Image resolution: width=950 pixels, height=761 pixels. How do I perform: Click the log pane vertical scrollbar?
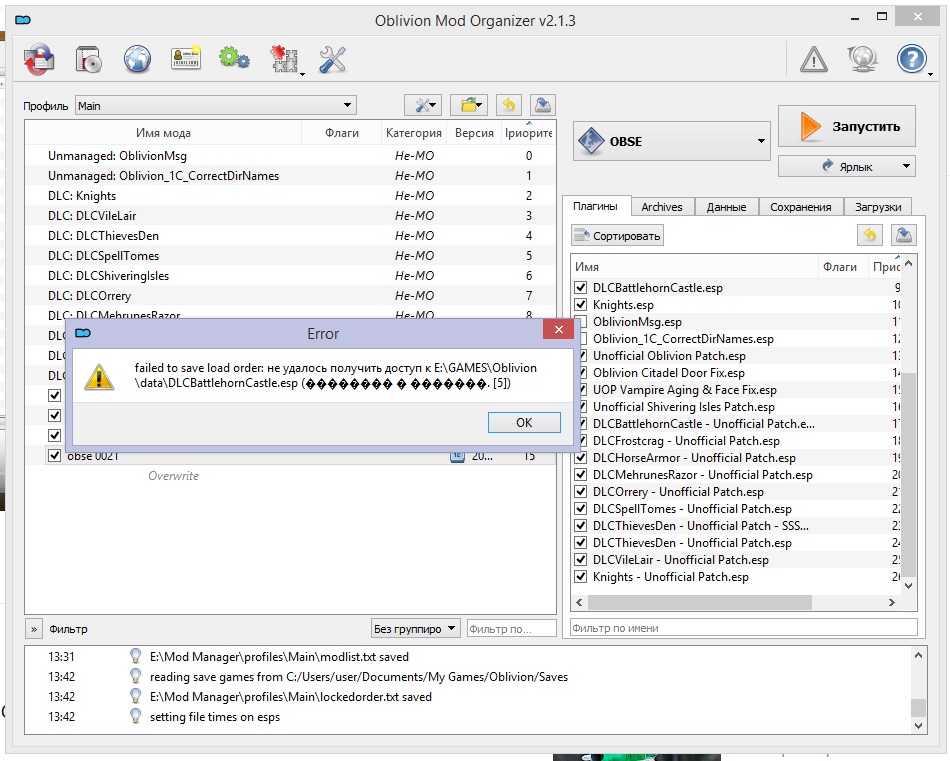[x=918, y=707]
